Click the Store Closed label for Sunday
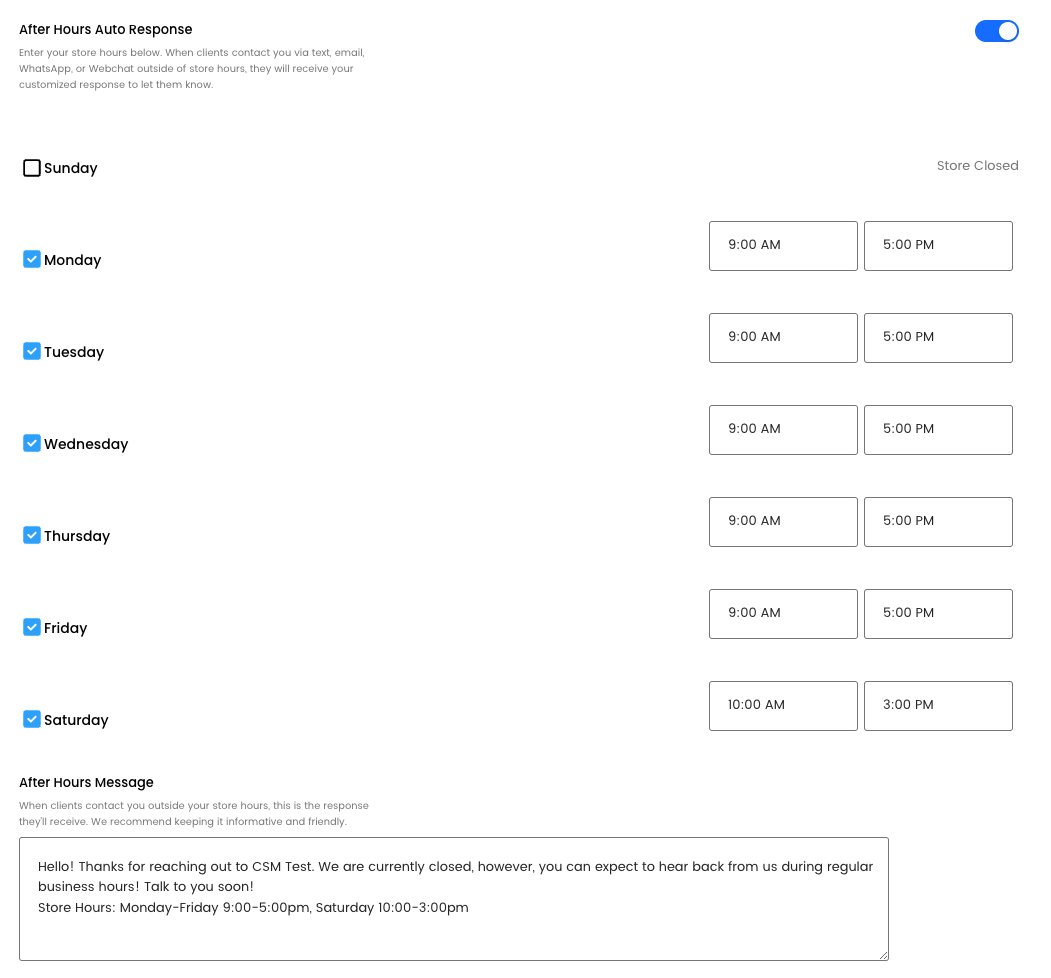The width and height of the screenshot is (1051, 978). click(x=977, y=166)
